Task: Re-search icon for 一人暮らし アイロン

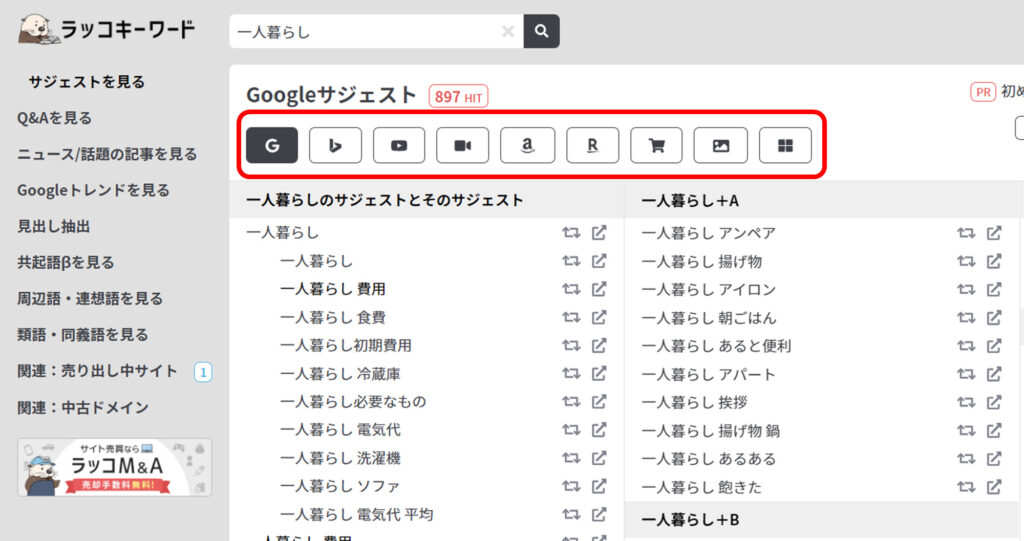Action: pyautogui.click(x=966, y=289)
